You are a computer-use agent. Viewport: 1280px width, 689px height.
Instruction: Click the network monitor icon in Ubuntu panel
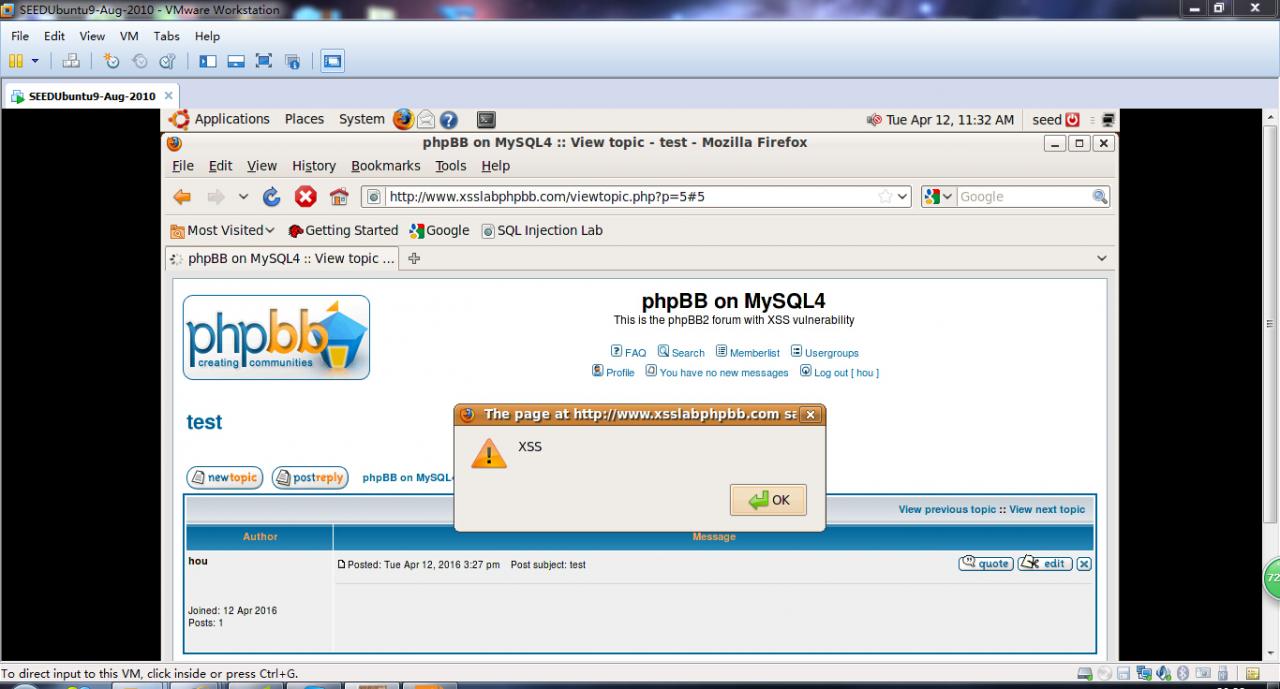click(1107, 120)
